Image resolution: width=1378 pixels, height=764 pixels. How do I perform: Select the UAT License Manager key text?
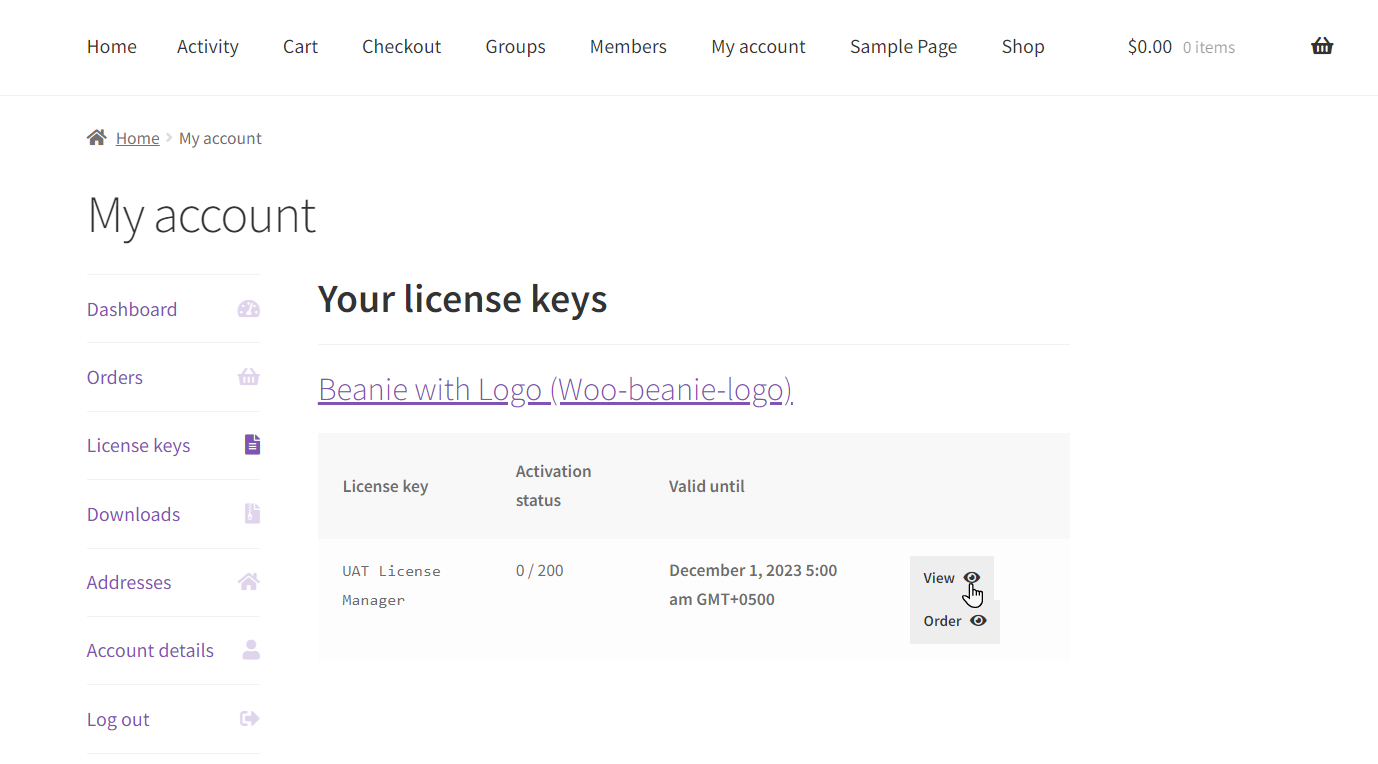click(391, 585)
